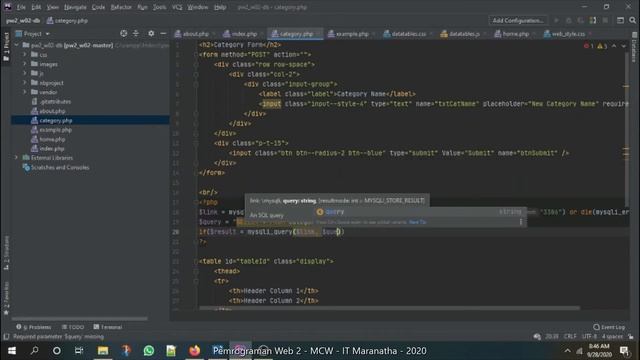The height and width of the screenshot is (360, 640).
Task: Click the locate file target icon in Project panel
Action: pyautogui.click(x=124, y=33)
